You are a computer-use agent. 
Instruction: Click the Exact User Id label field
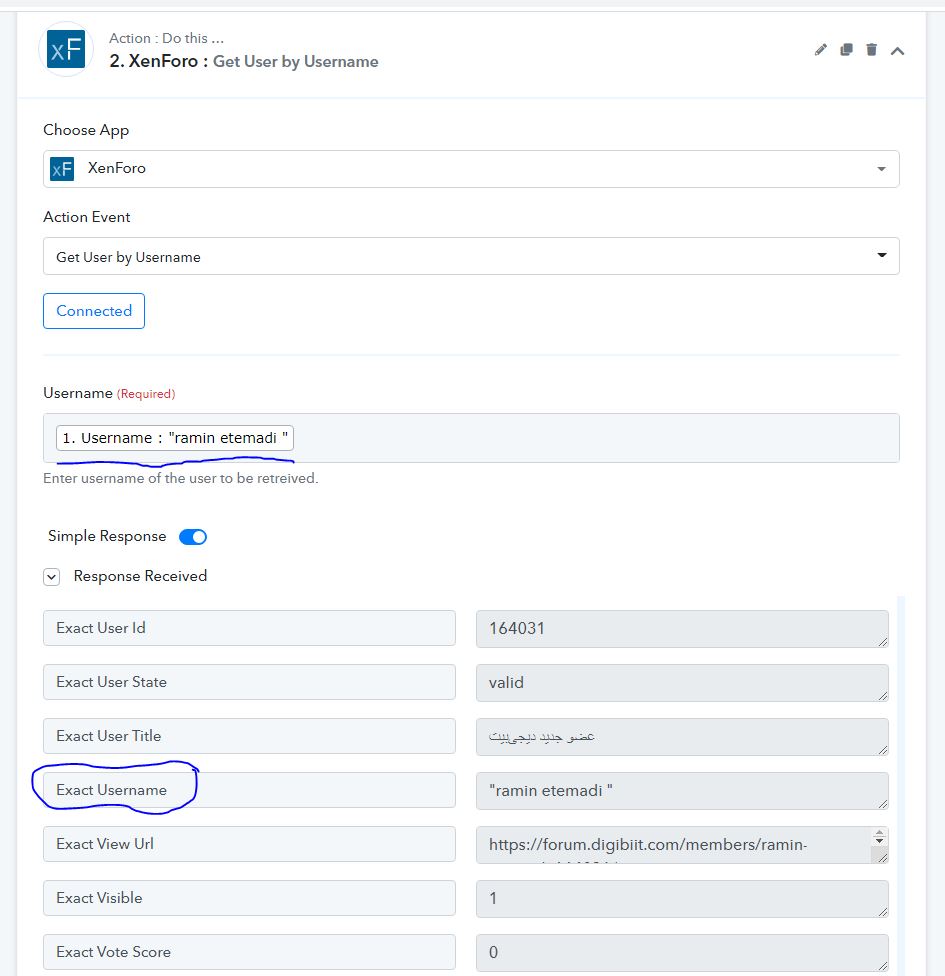click(x=249, y=628)
